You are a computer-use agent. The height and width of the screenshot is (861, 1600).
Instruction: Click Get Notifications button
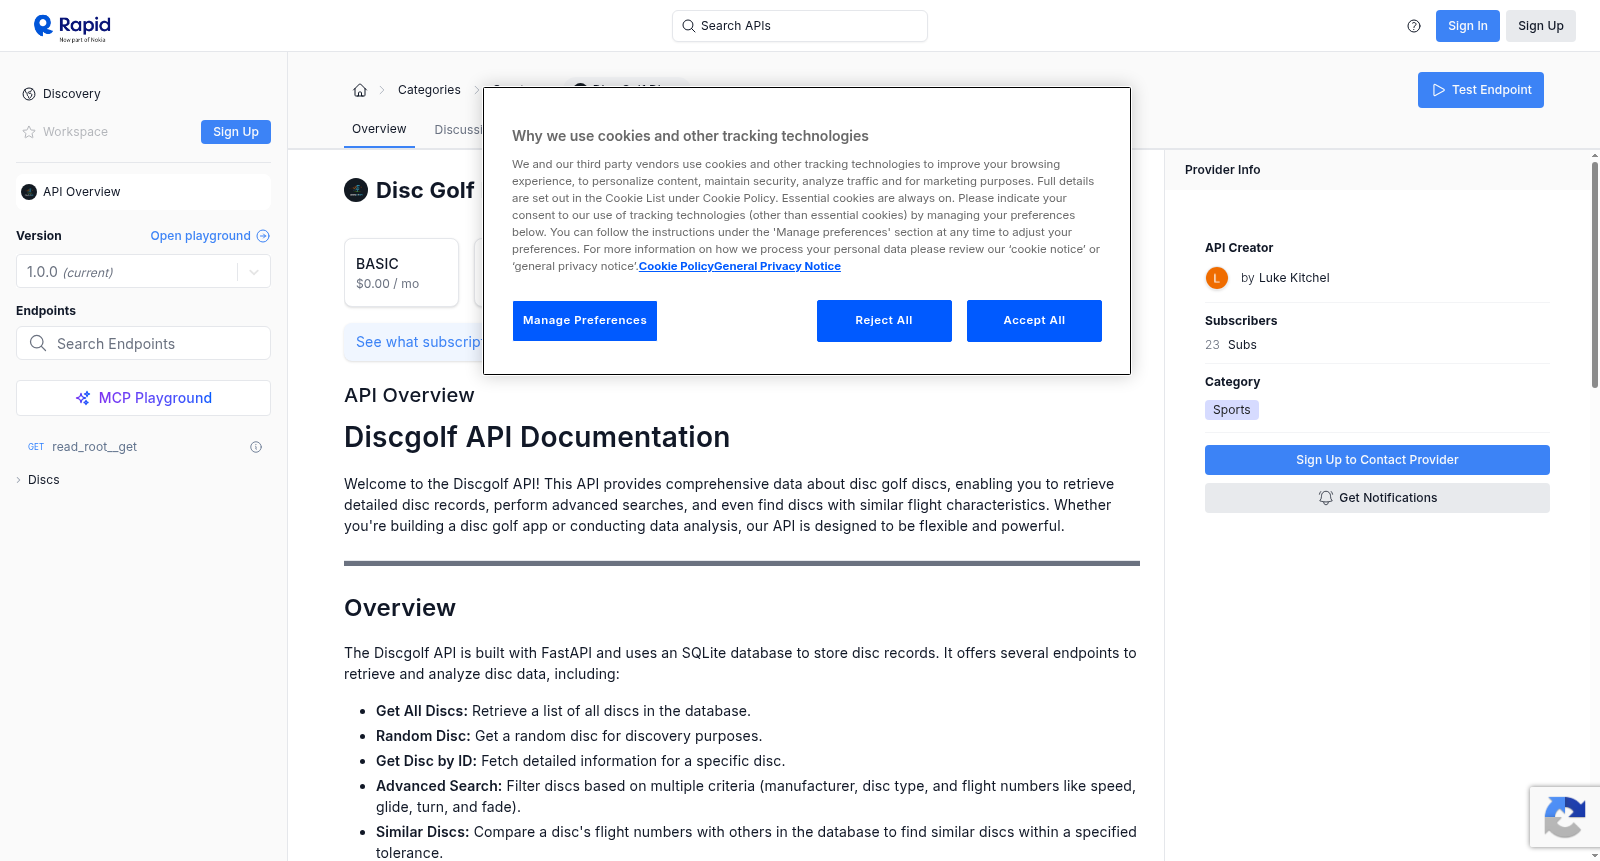click(1377, 498)
